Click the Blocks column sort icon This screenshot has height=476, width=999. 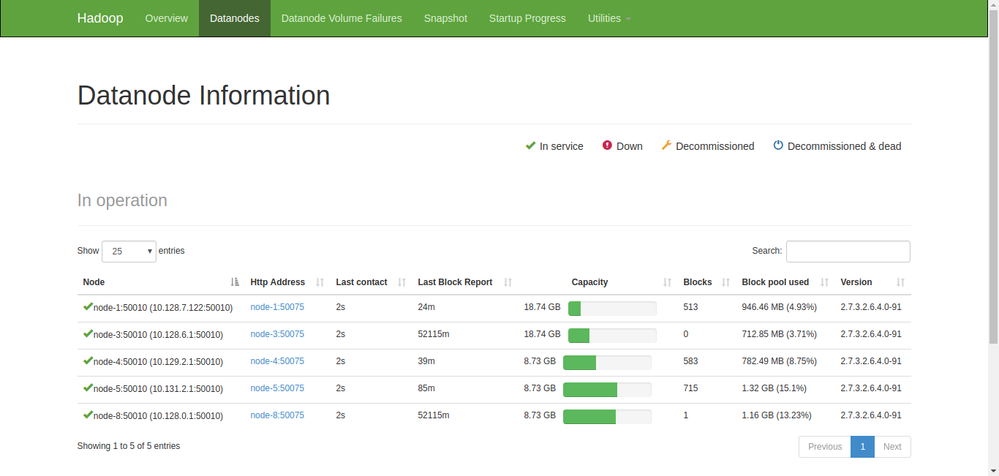tap(726, 283)
